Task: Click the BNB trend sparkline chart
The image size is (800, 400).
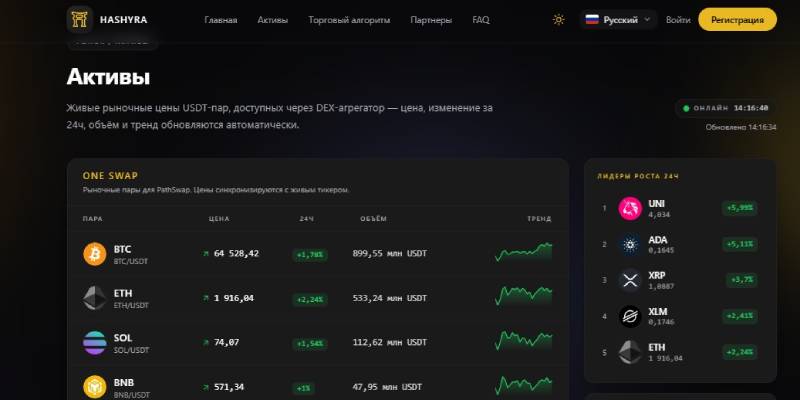Action: (x=523, y=385)
